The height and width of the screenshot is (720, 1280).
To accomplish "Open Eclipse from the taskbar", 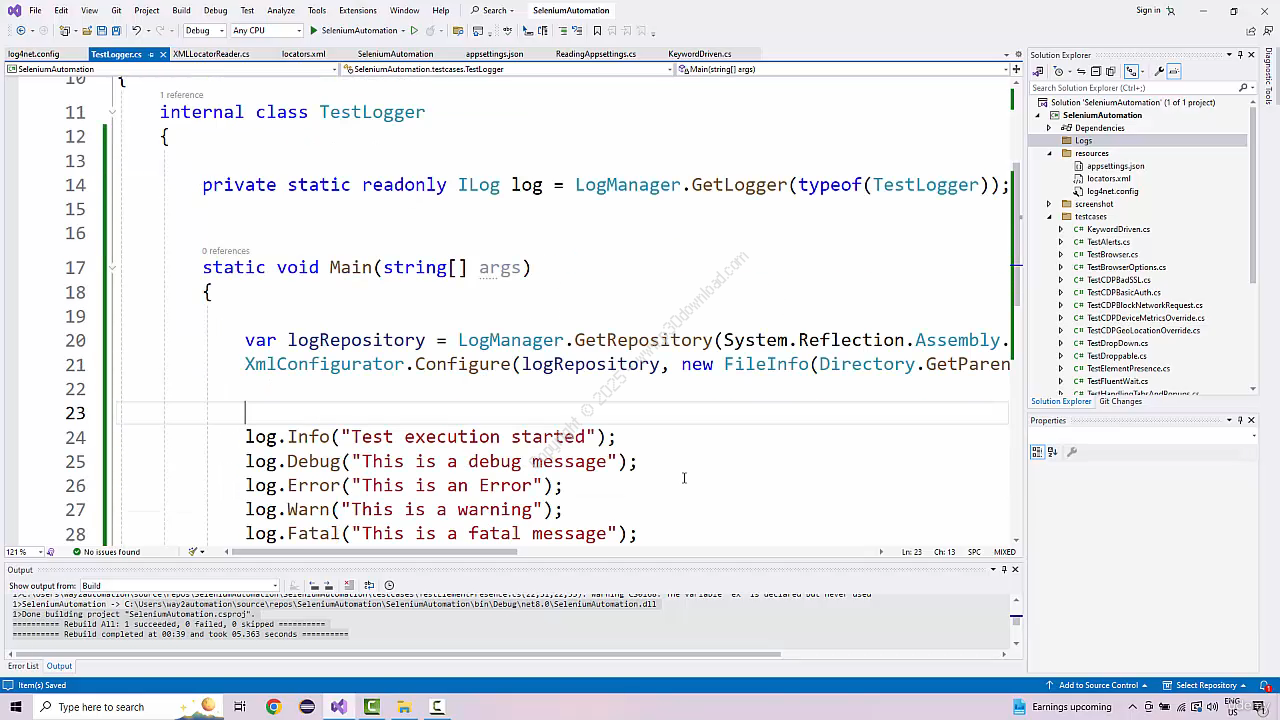I will pyautogui.click(x=307, y=707).
